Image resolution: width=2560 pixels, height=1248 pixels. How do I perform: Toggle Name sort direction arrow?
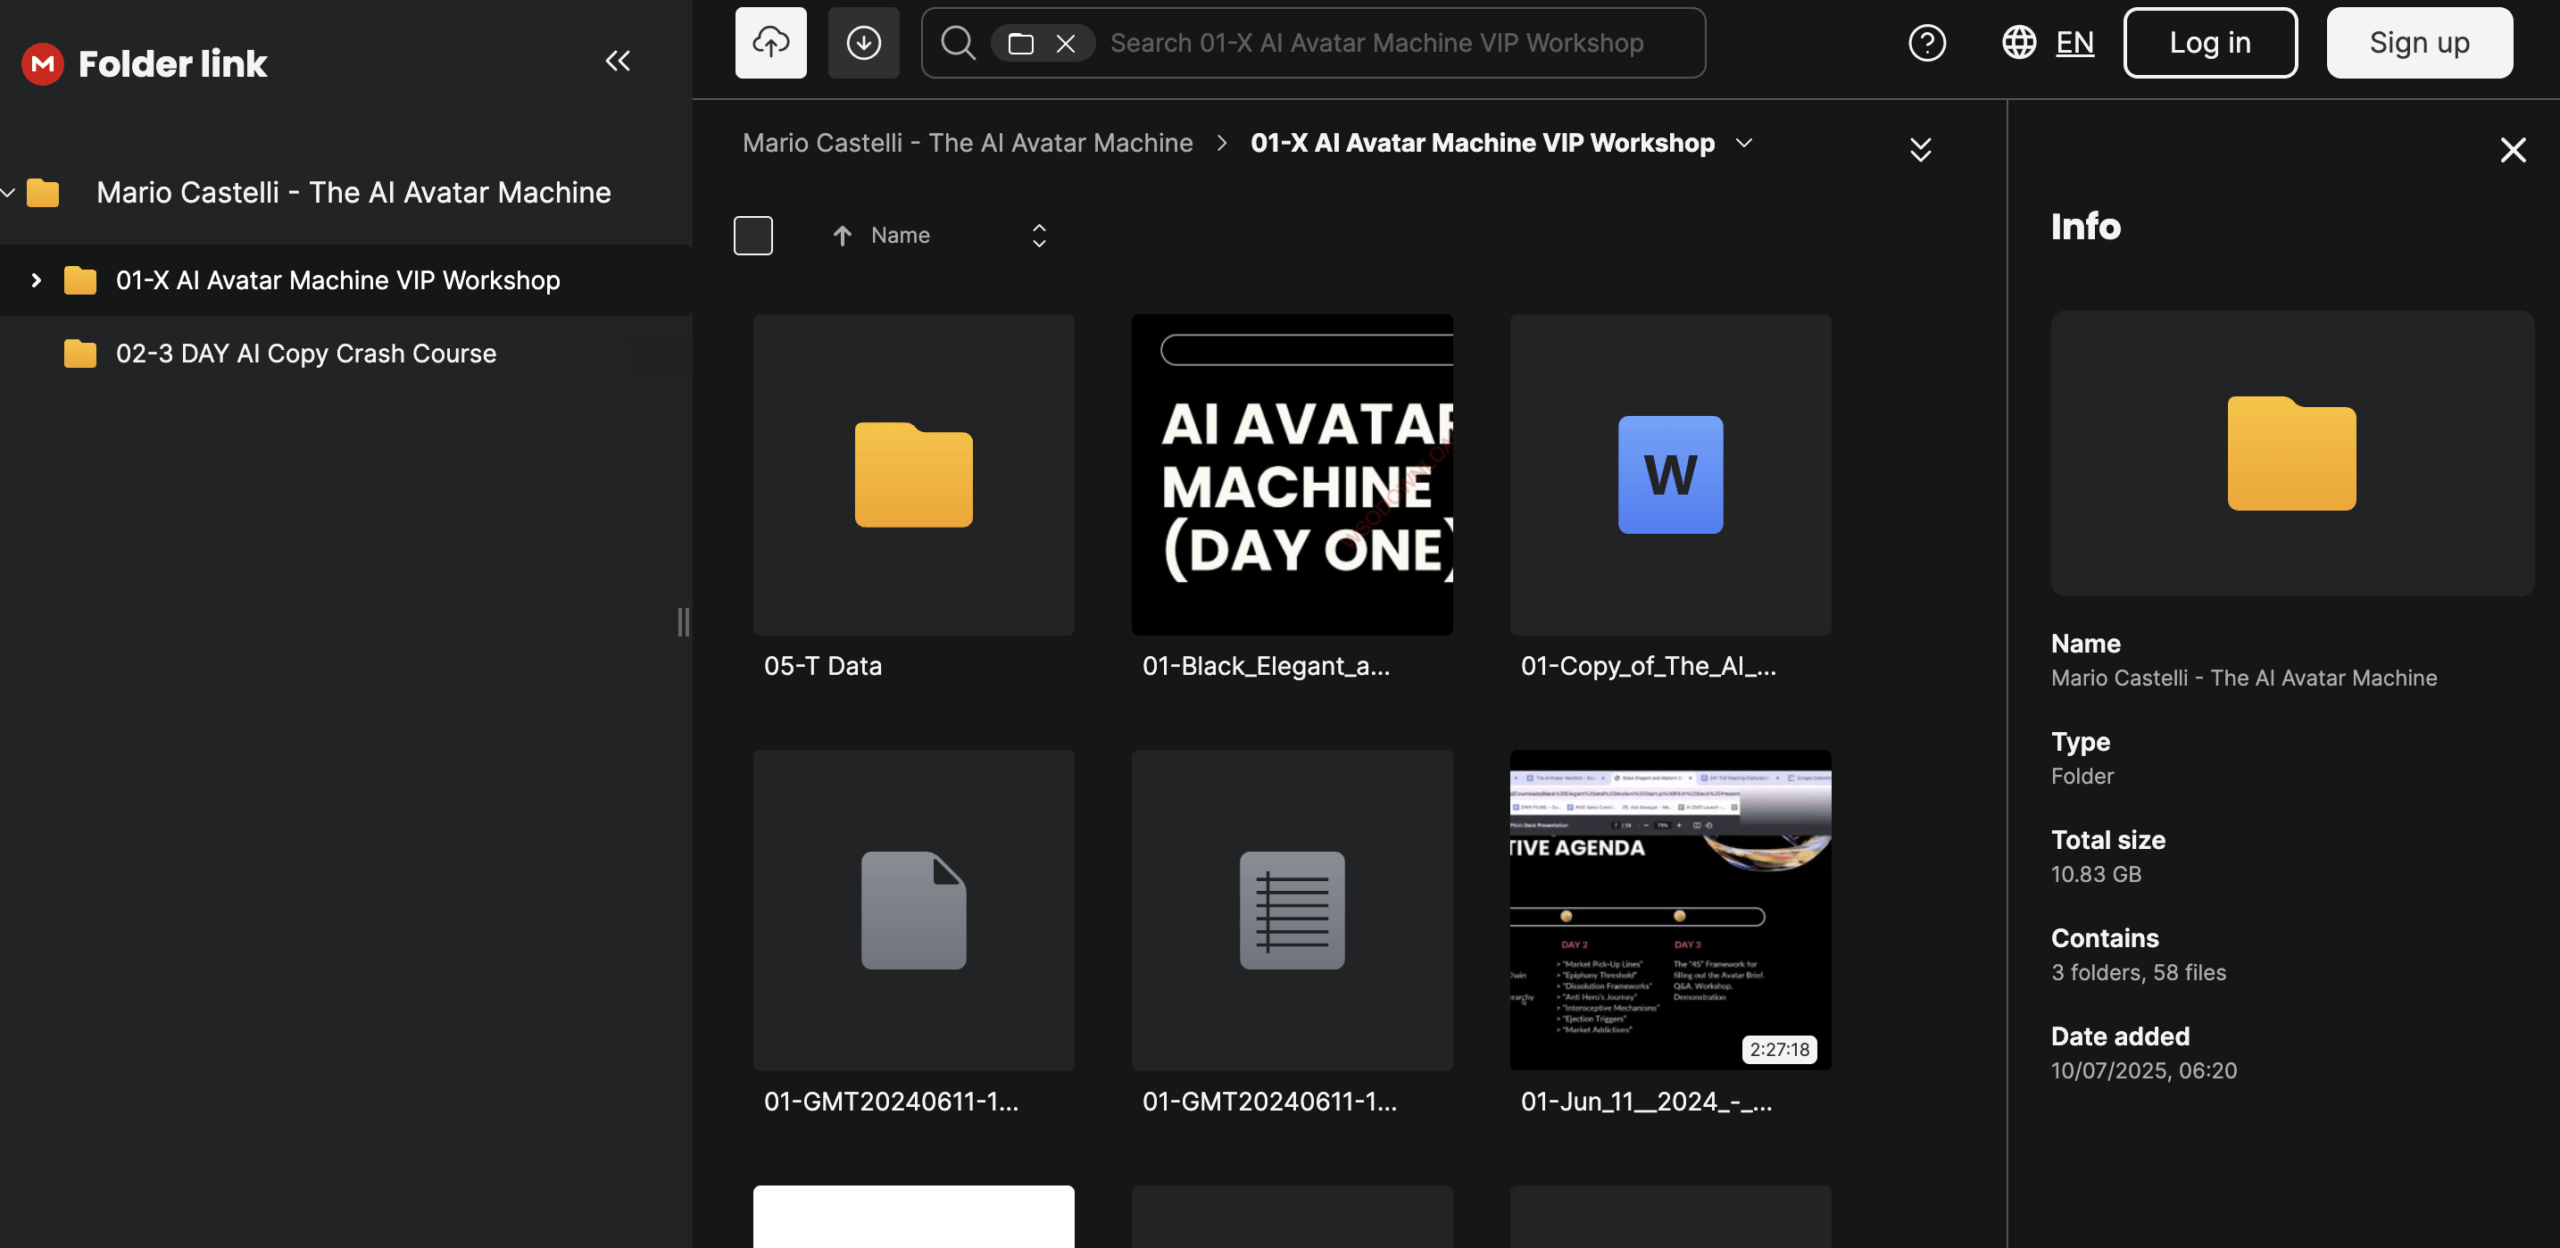click(x=842, y=236)
